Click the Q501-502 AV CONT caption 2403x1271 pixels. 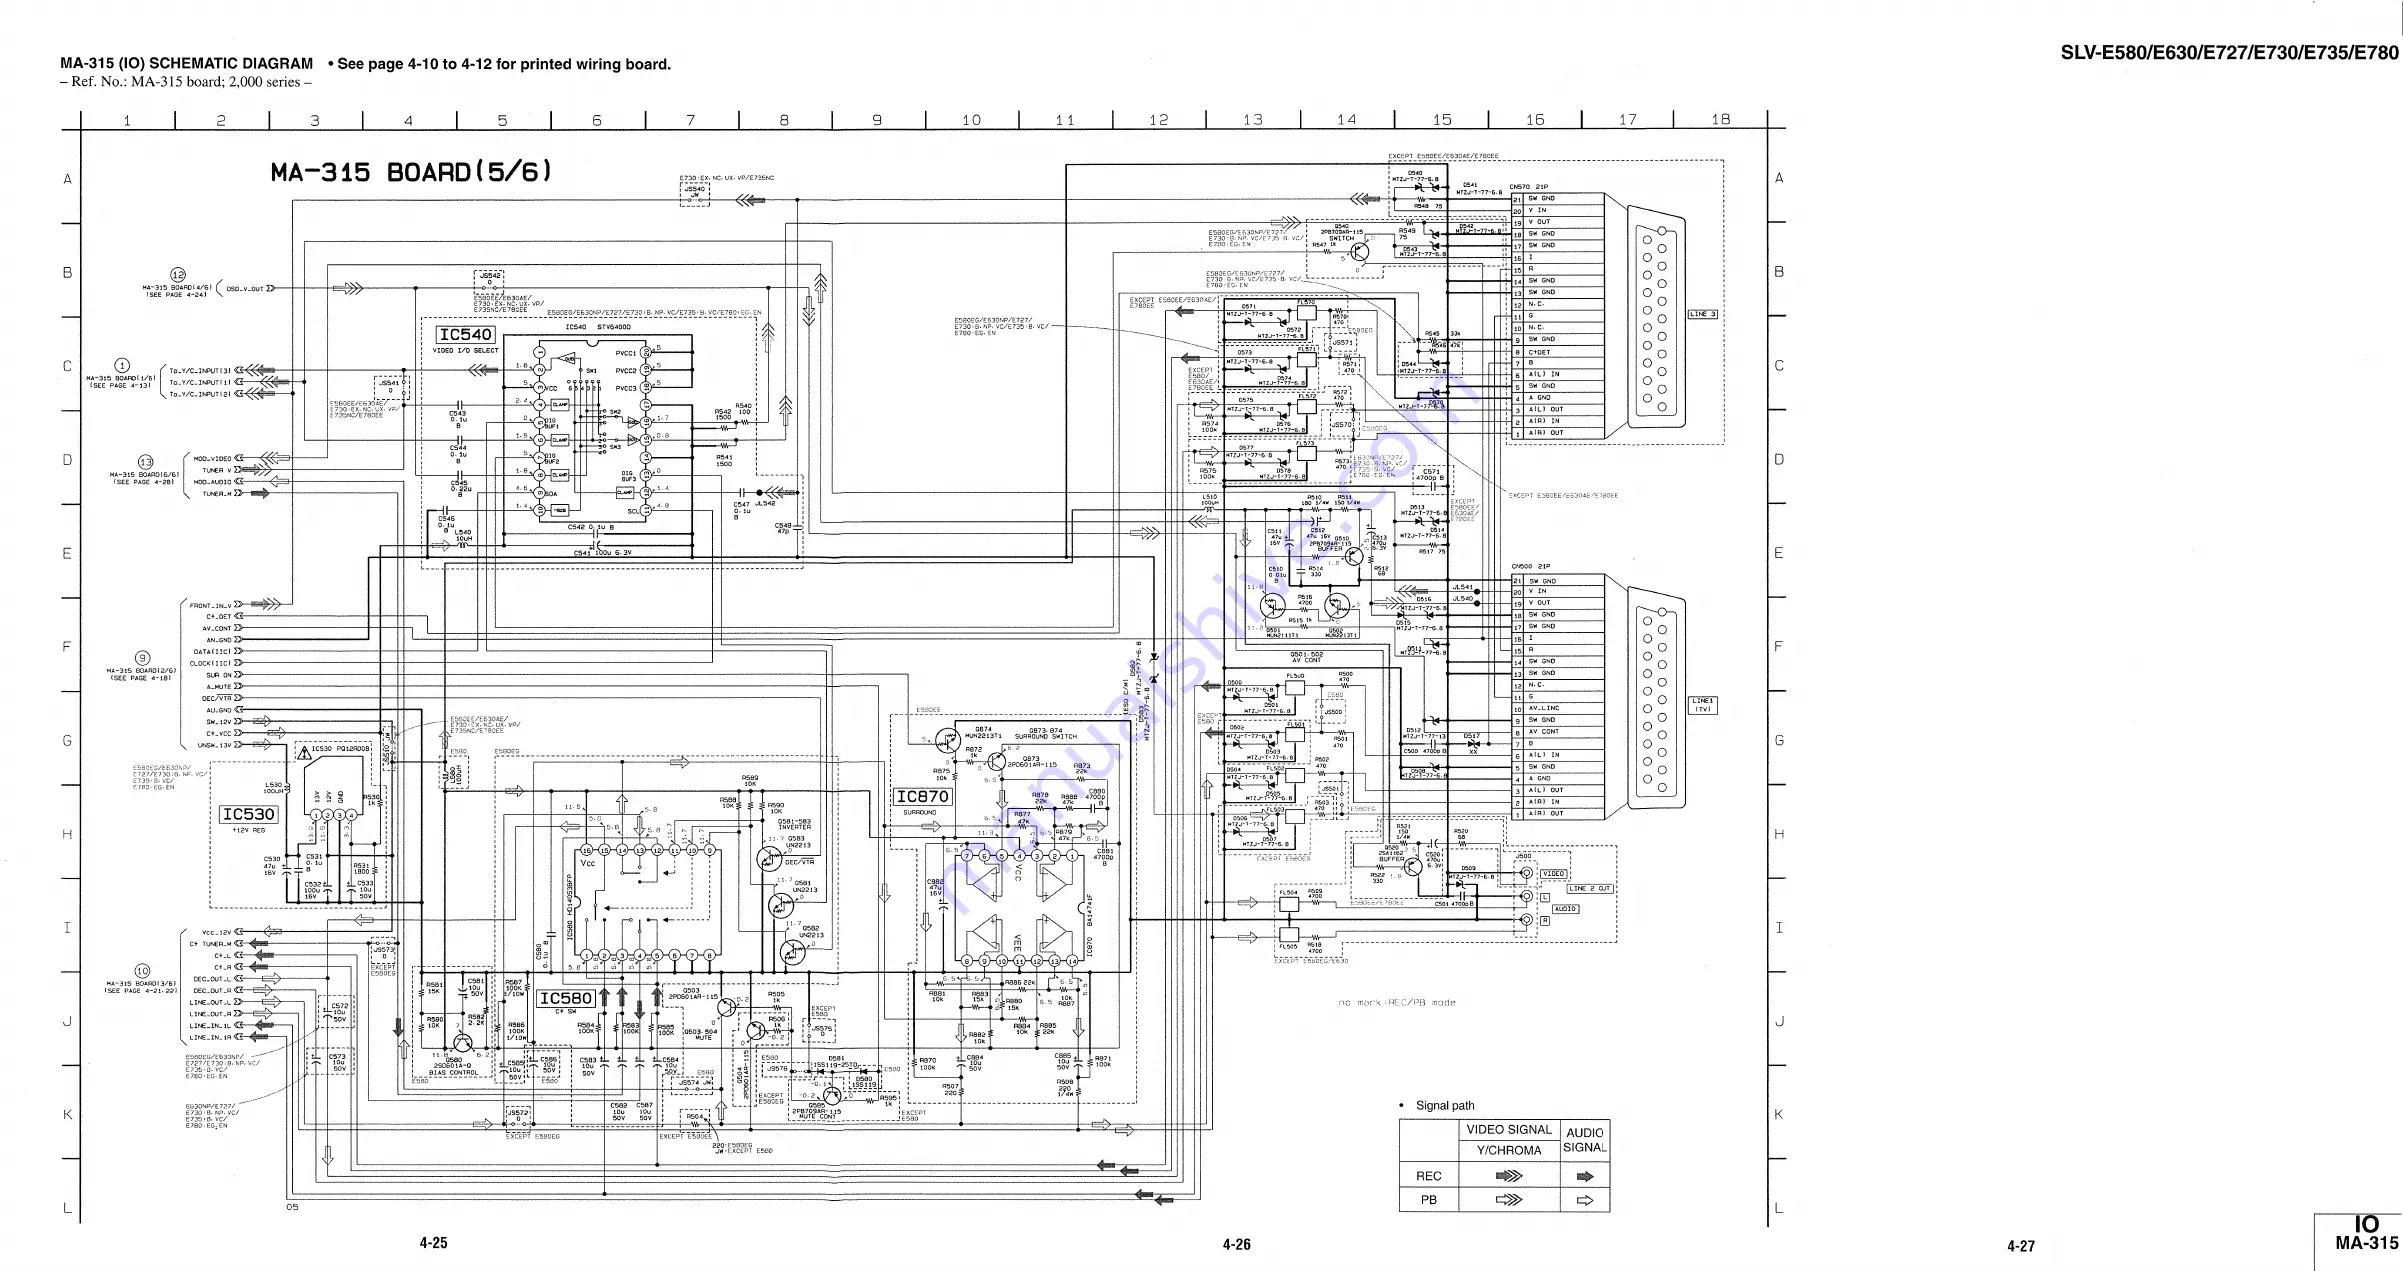tap(1306, 657)
